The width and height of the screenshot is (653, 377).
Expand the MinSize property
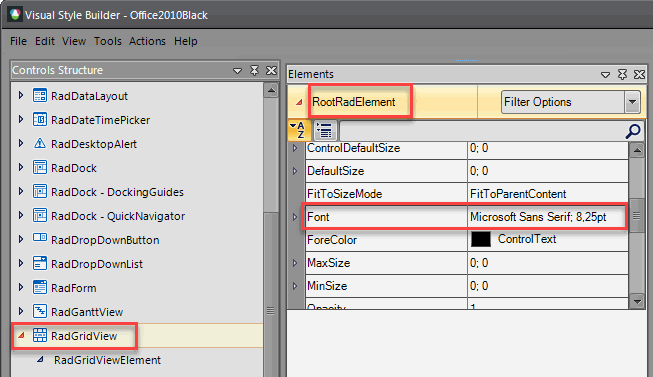coord(295,286)
